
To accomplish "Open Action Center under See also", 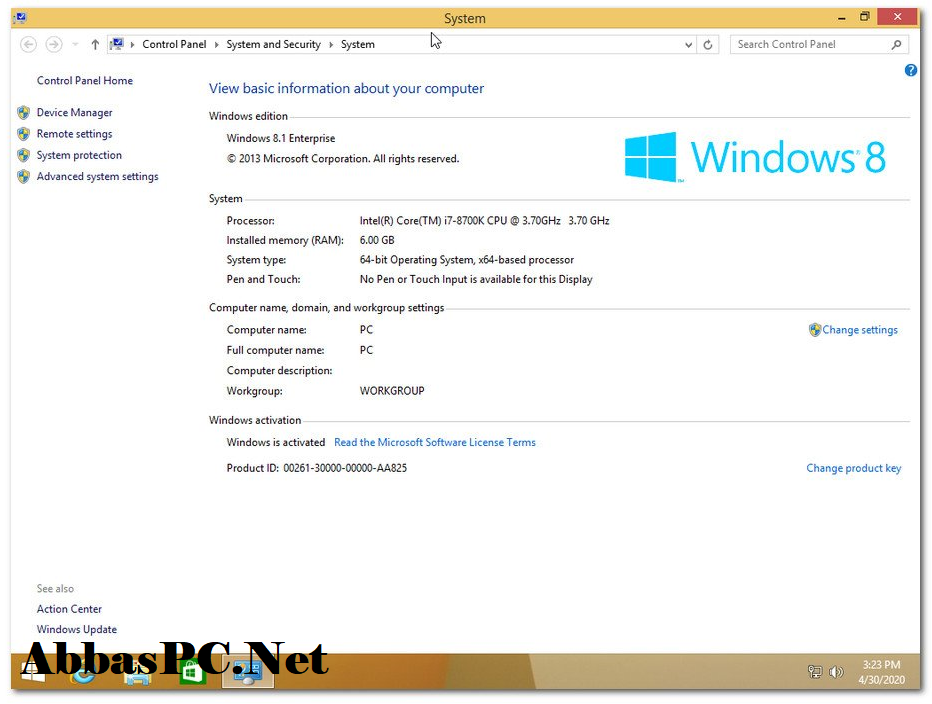I will pyautogui.click(x=69, y=609).
